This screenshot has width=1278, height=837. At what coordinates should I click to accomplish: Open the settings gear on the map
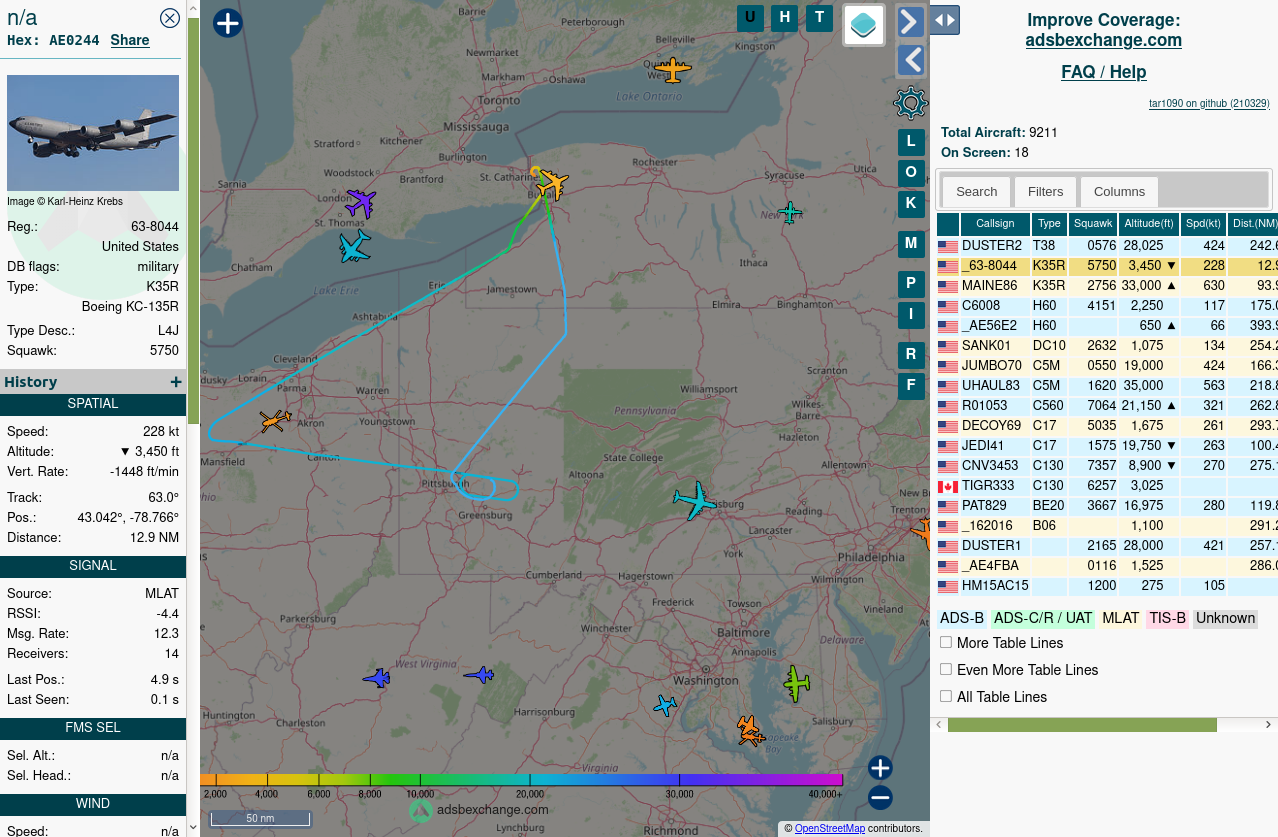[911, 102]
